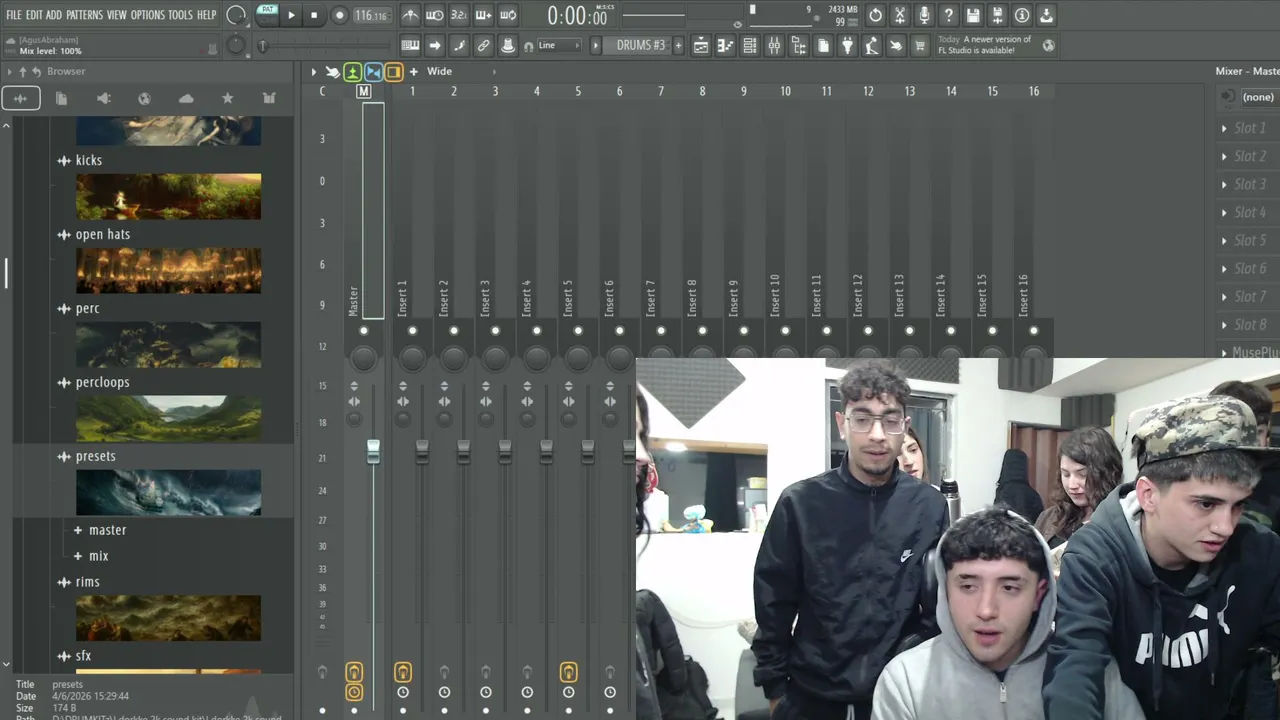1280x720 pixels.
Task: Click the microphone one-click recording icon
Action: tap(924, 15)
